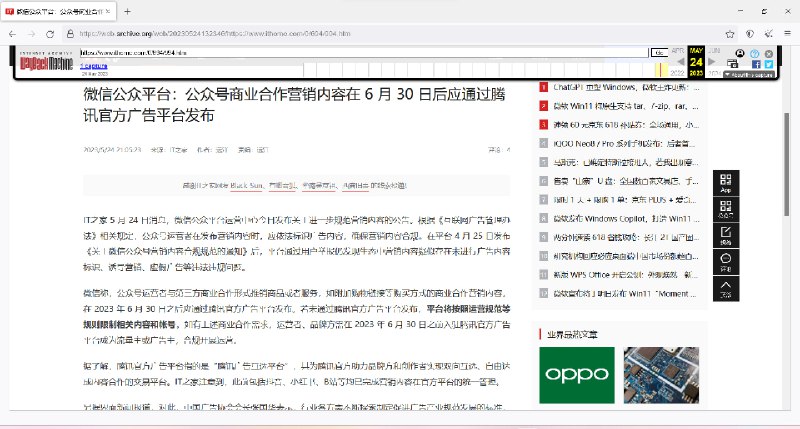Open the '1 capture' link
This screenshot has height=429, width=800.
(94, 66)
